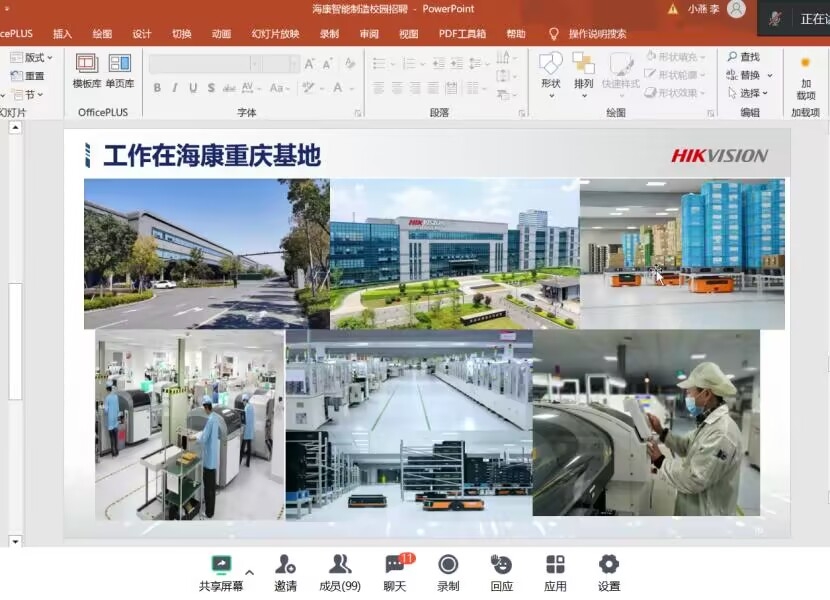Open the meeting settings (设置) gear

pyautogui.click(x=608, y=566)
